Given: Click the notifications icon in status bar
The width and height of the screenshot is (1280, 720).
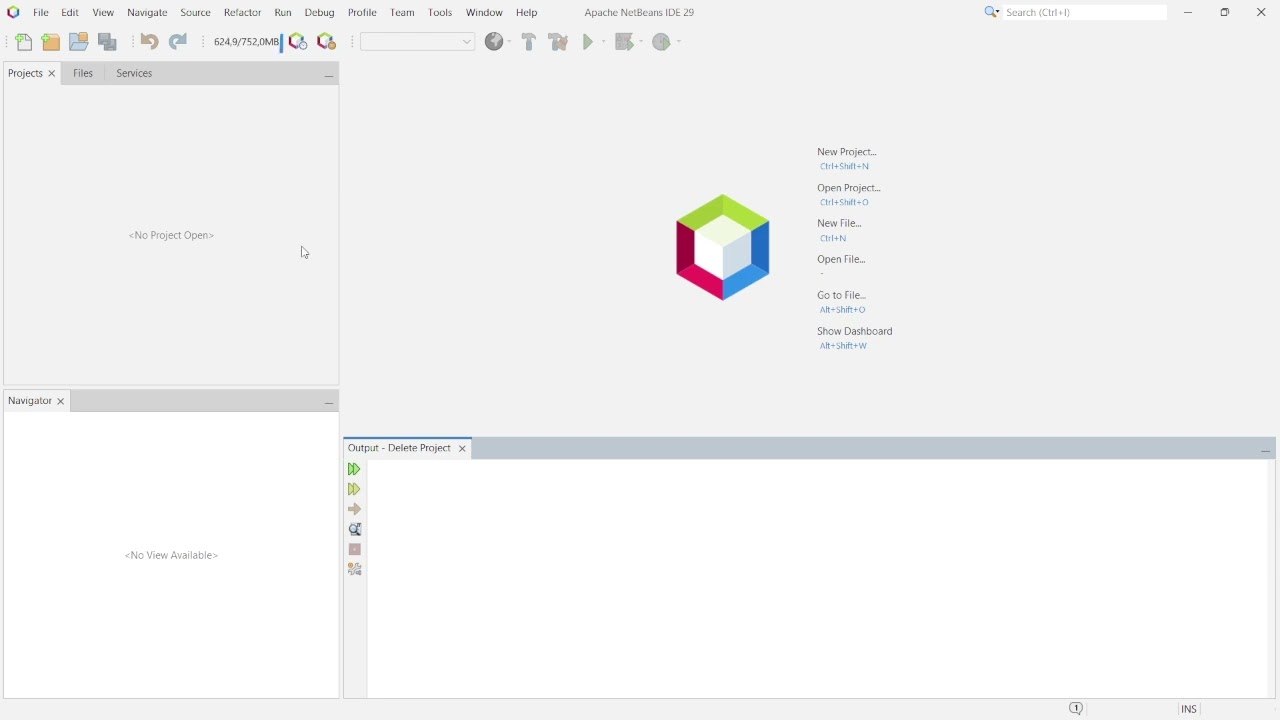Looking at the screenshot, I should [1077, 710].
